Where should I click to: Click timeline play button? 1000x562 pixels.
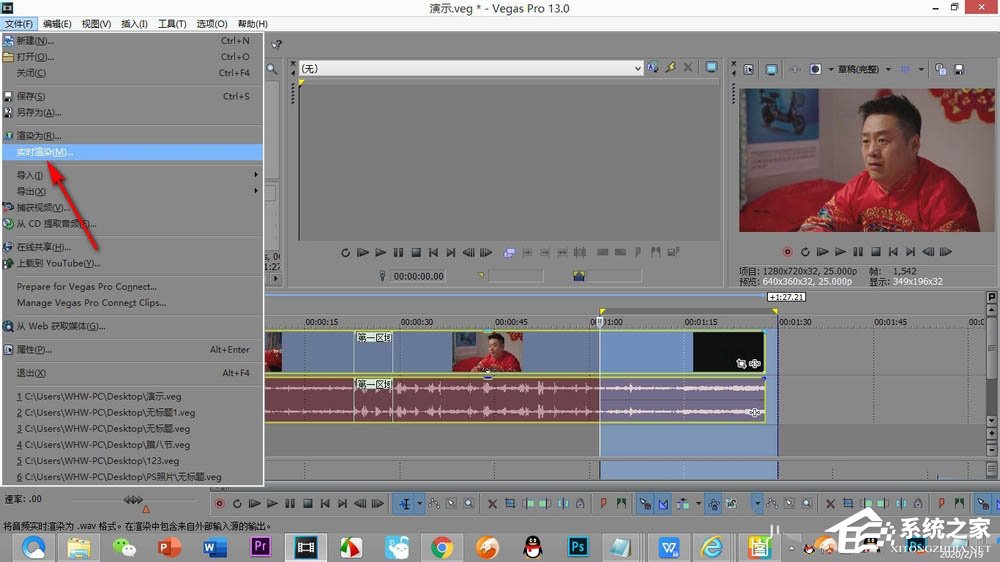click(x=272, y=504)
